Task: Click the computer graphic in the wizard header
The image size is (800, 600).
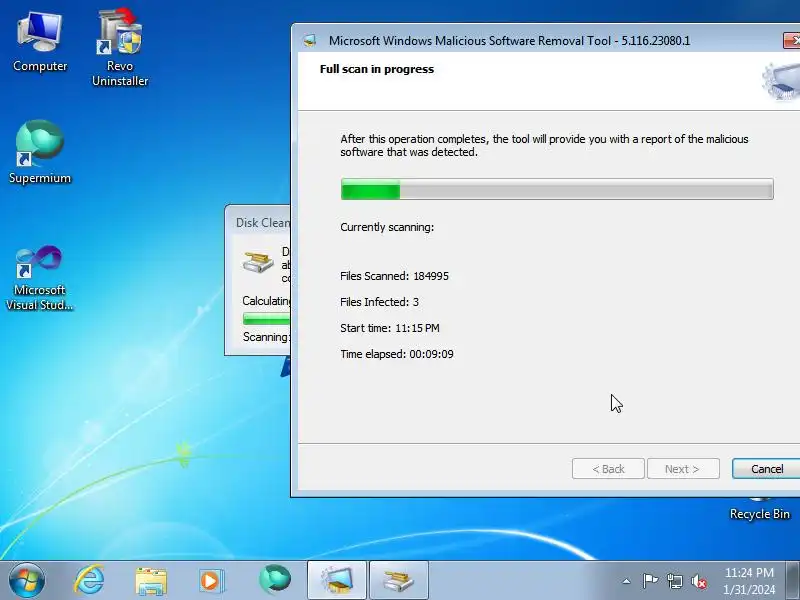Action: click(x=781, y=81)
